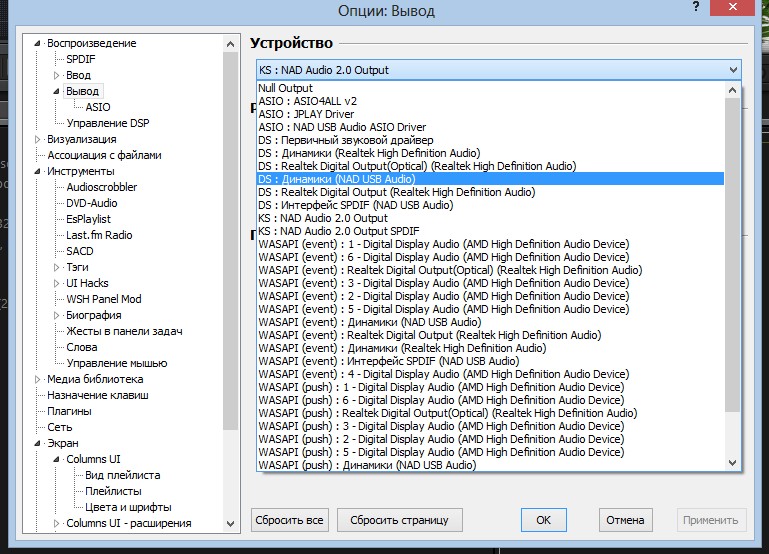Choose WASAPI (event) : Realtek Digital Output(Optical)
This screenshot has width=769, height=554.
pos(490,270)
